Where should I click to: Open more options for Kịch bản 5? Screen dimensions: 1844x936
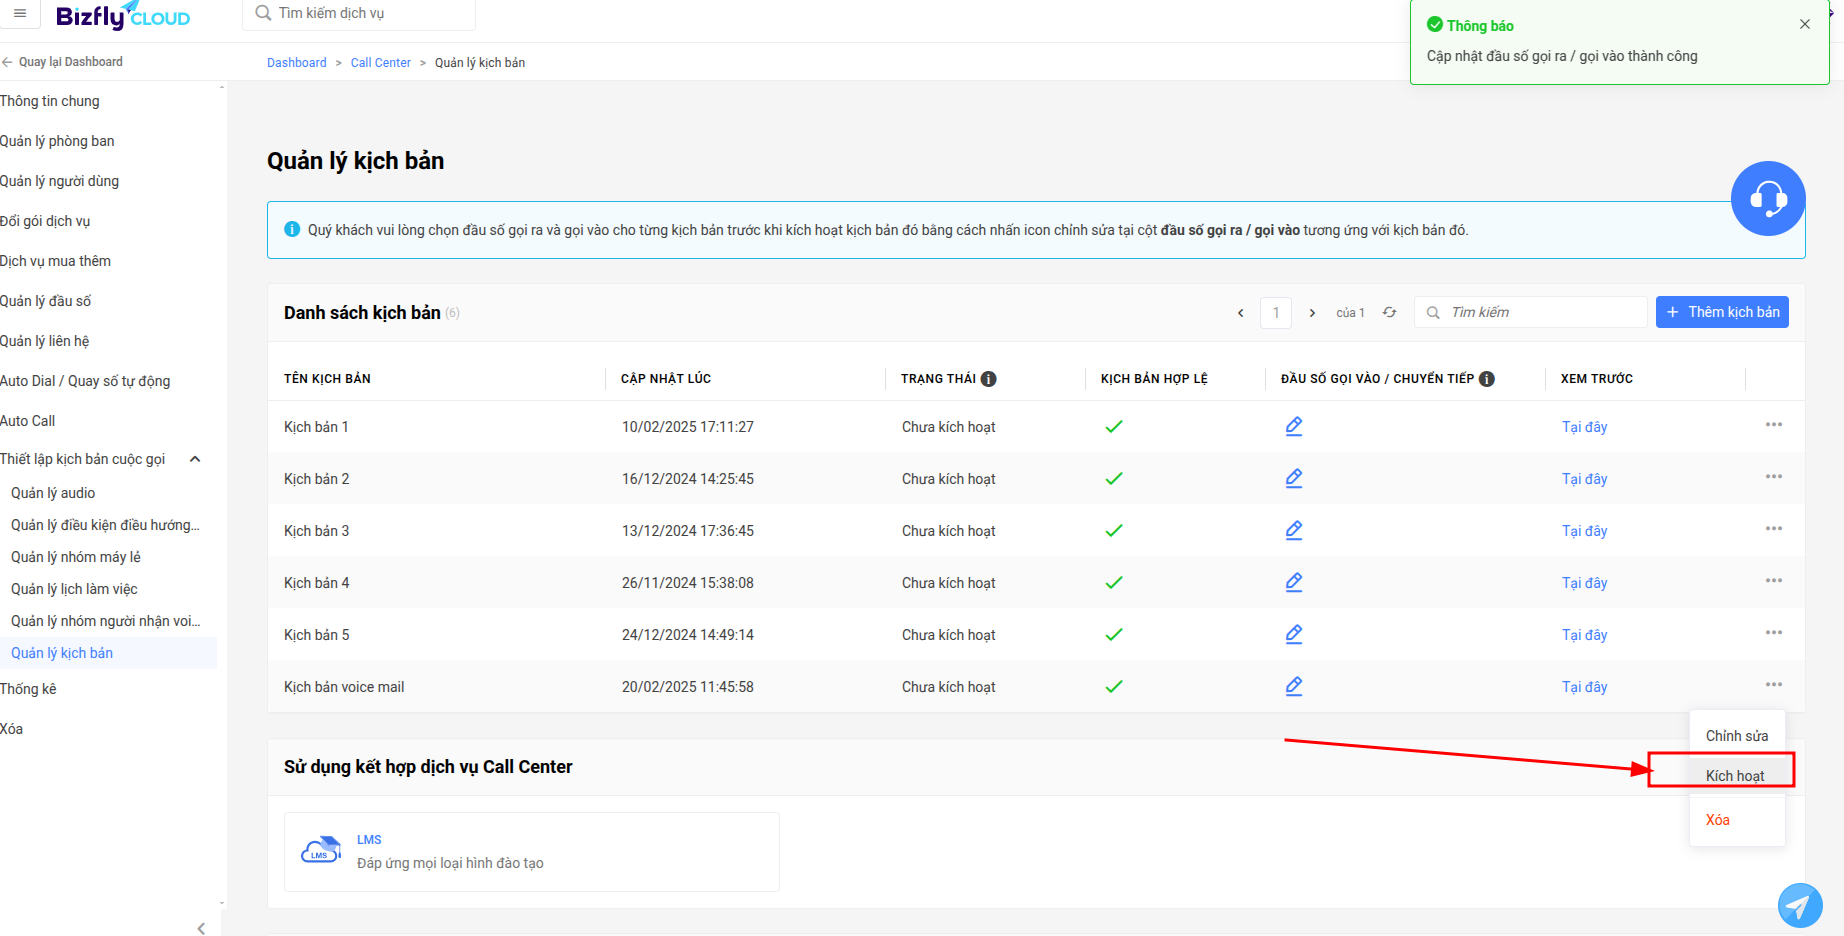[x=1774, y=633]
